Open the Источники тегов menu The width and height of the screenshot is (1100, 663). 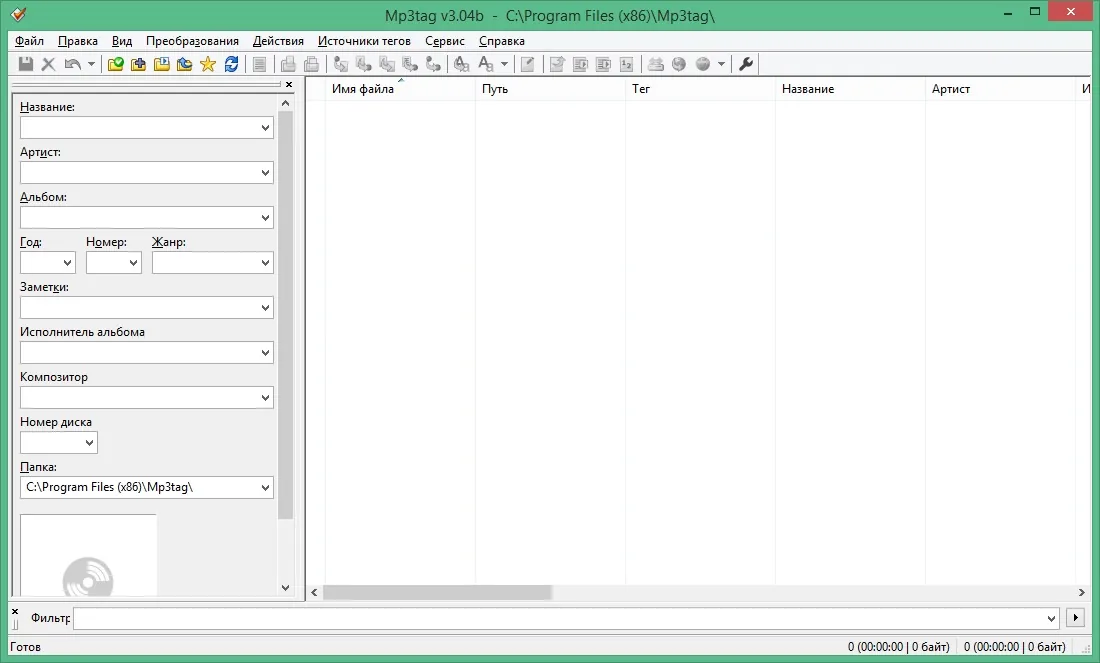pos(364,41)
